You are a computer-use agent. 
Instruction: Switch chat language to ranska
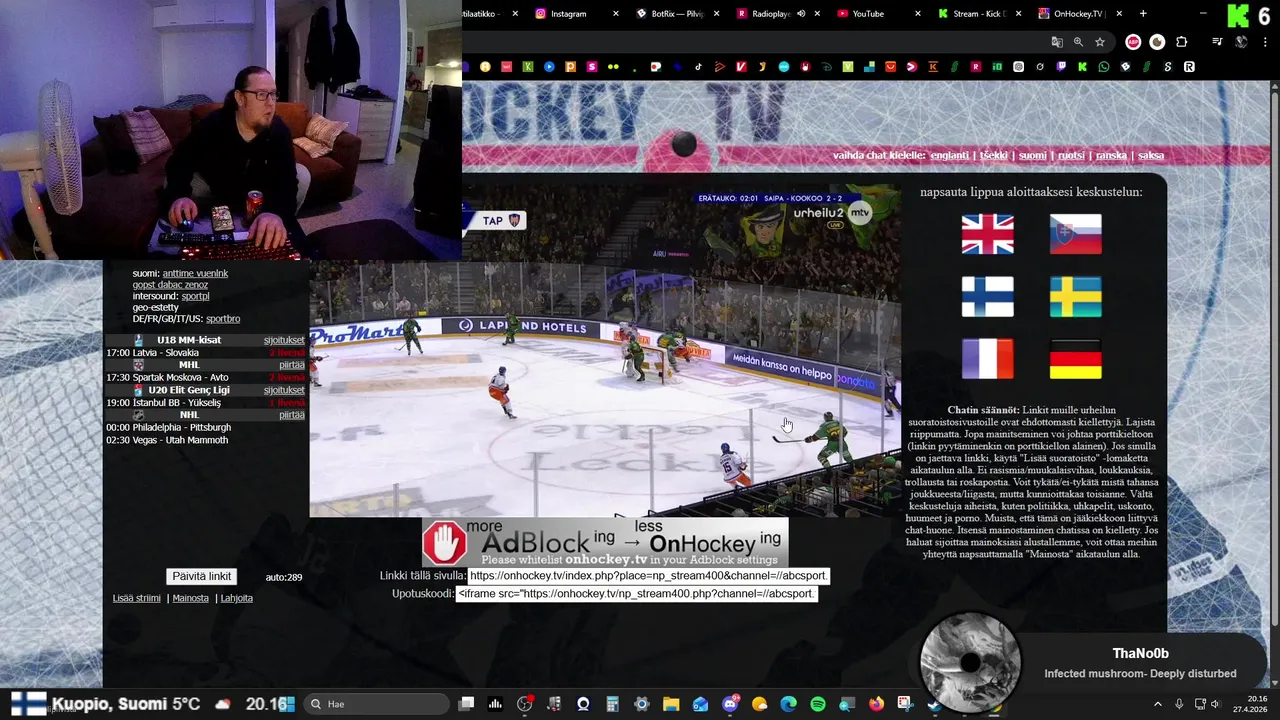tap(1111, 156)
